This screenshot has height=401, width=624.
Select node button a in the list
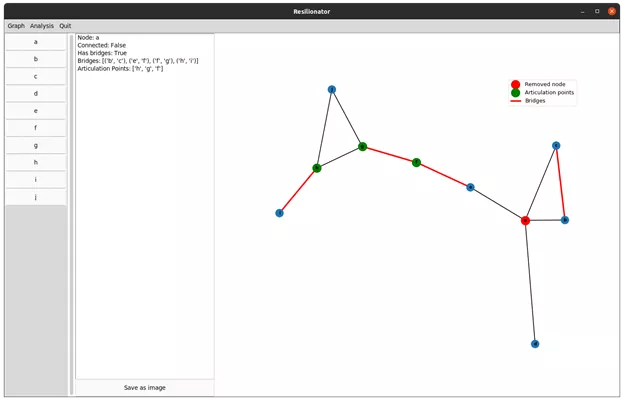point(36,42)
